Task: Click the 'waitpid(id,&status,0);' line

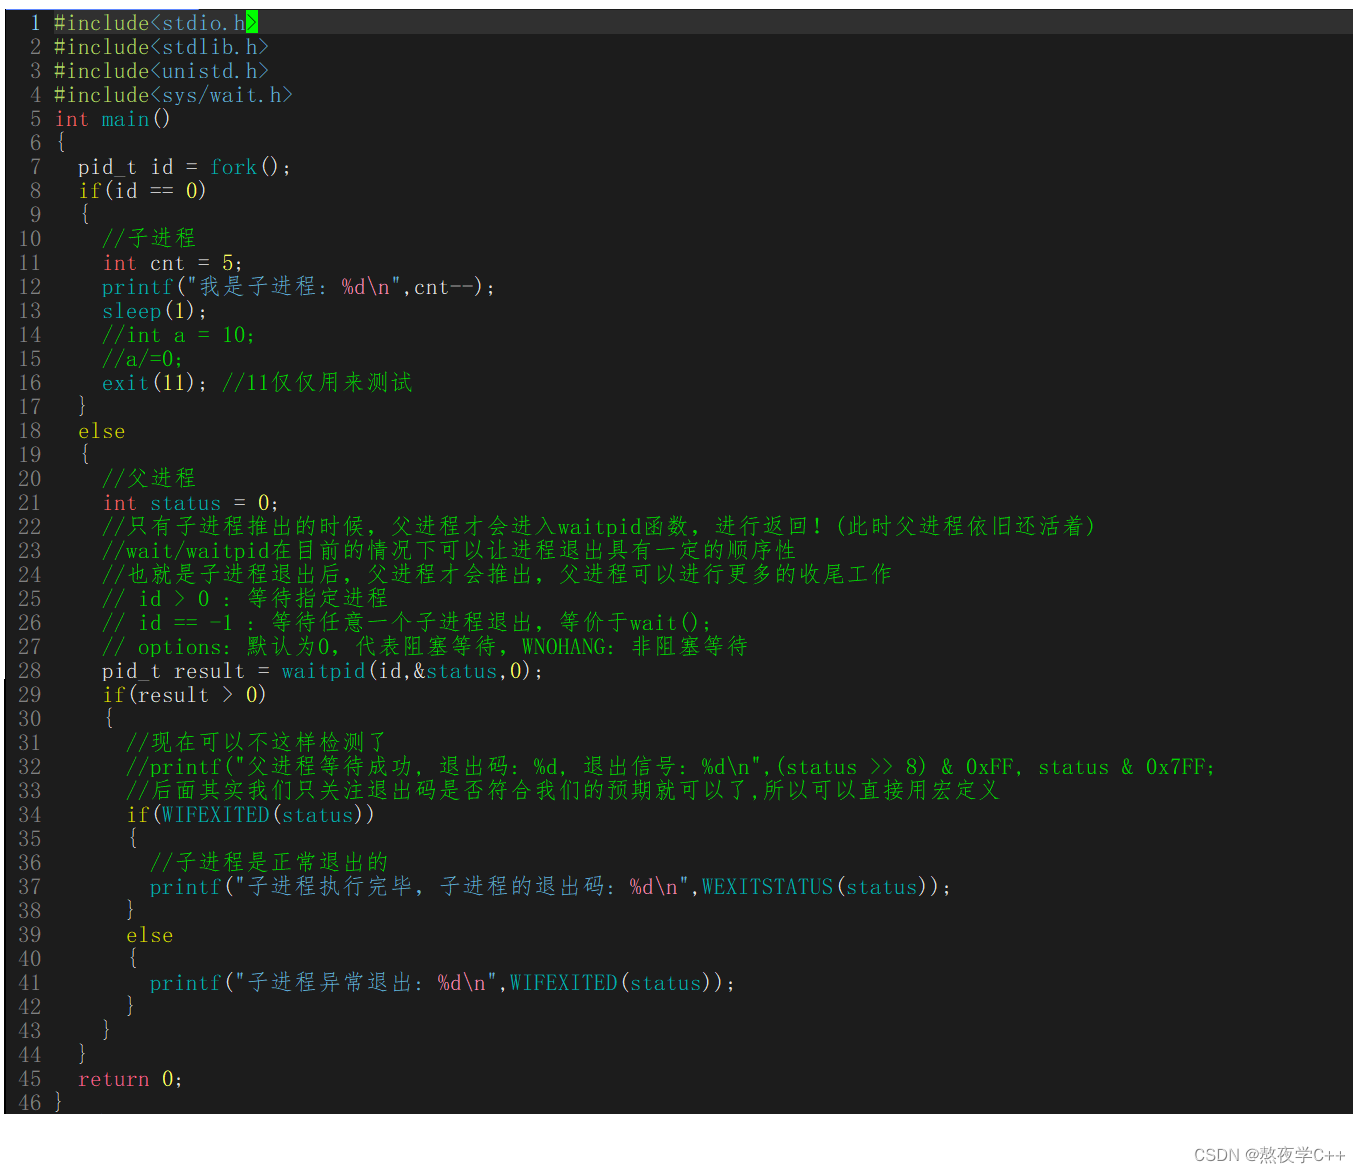Action: pyautogui.click(x=322, y=670)
